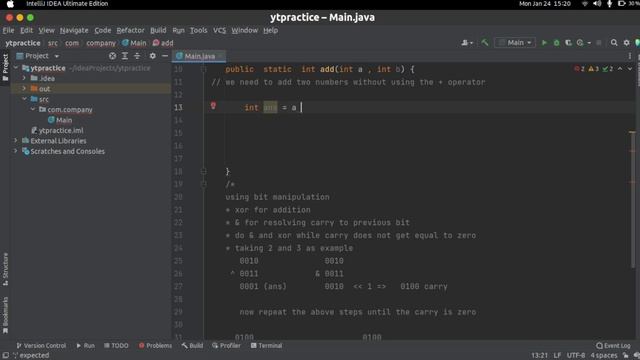
Task: Open the Bookmarks side tool window
Action: [x=5, y=315]
